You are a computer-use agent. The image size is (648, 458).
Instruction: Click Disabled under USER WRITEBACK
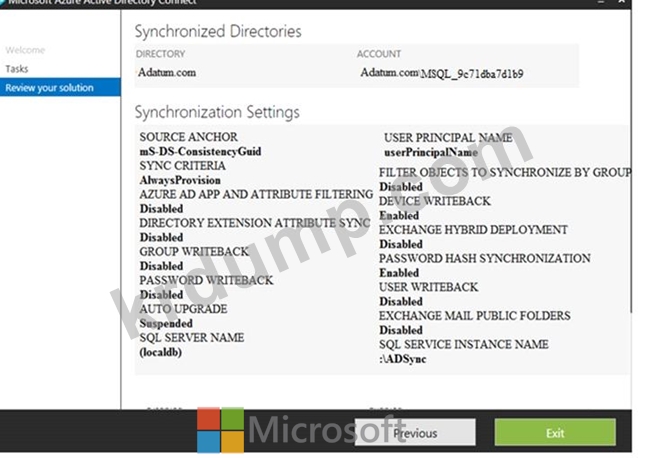[401, 301]
